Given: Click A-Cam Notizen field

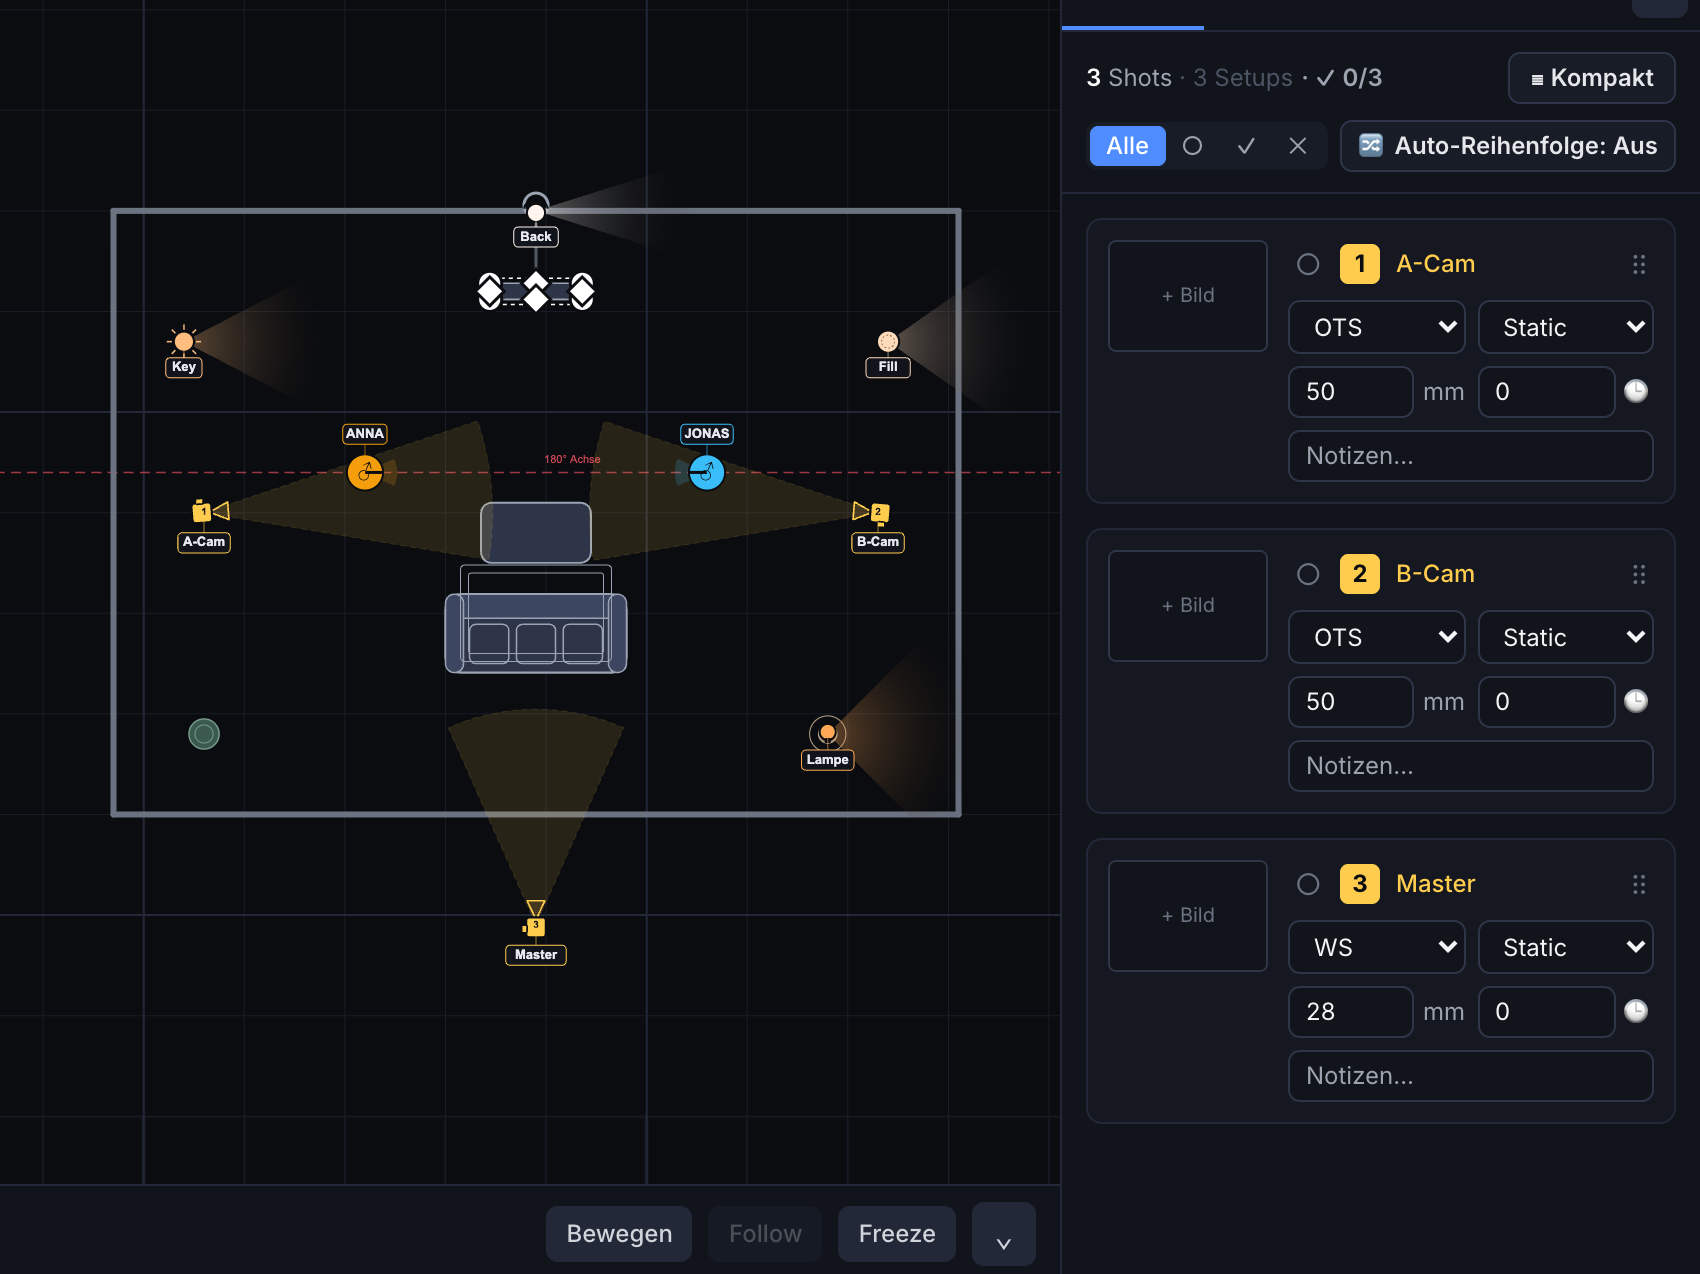Looking at the screenshot, I should 1471,456.
